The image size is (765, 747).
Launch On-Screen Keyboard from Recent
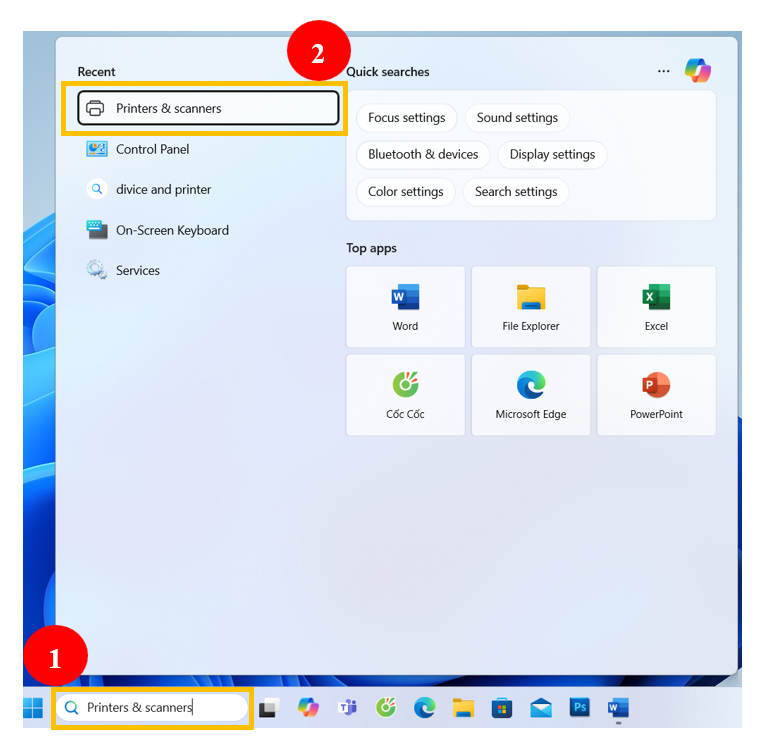[171, 230]
